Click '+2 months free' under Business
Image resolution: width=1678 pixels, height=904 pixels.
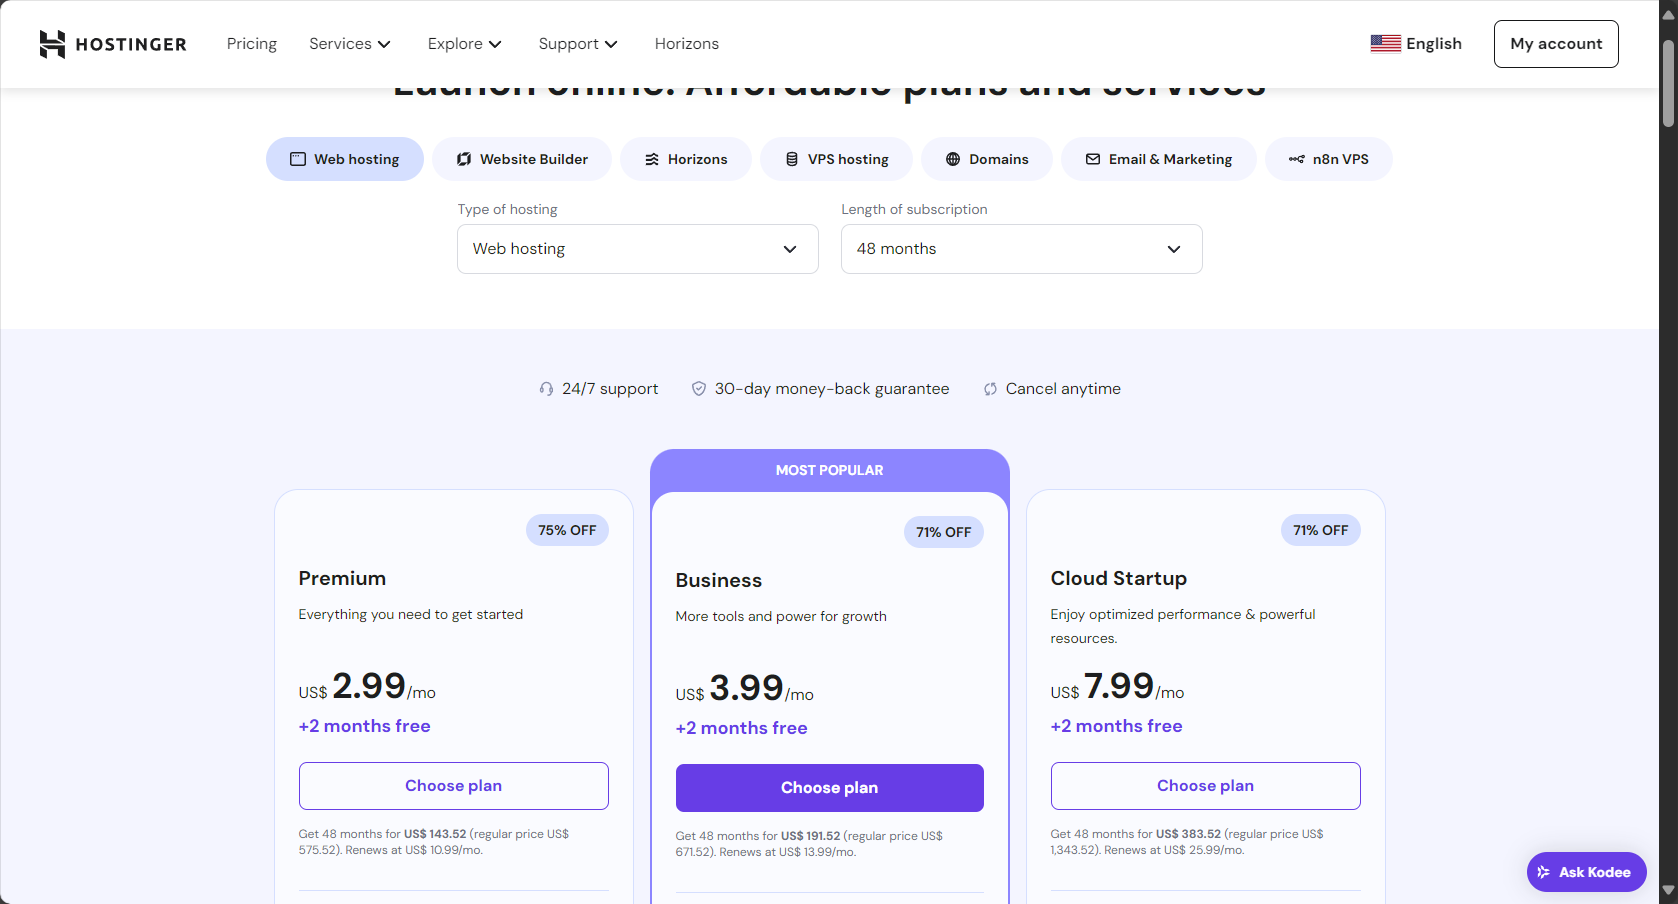click(x=742, y=728)
